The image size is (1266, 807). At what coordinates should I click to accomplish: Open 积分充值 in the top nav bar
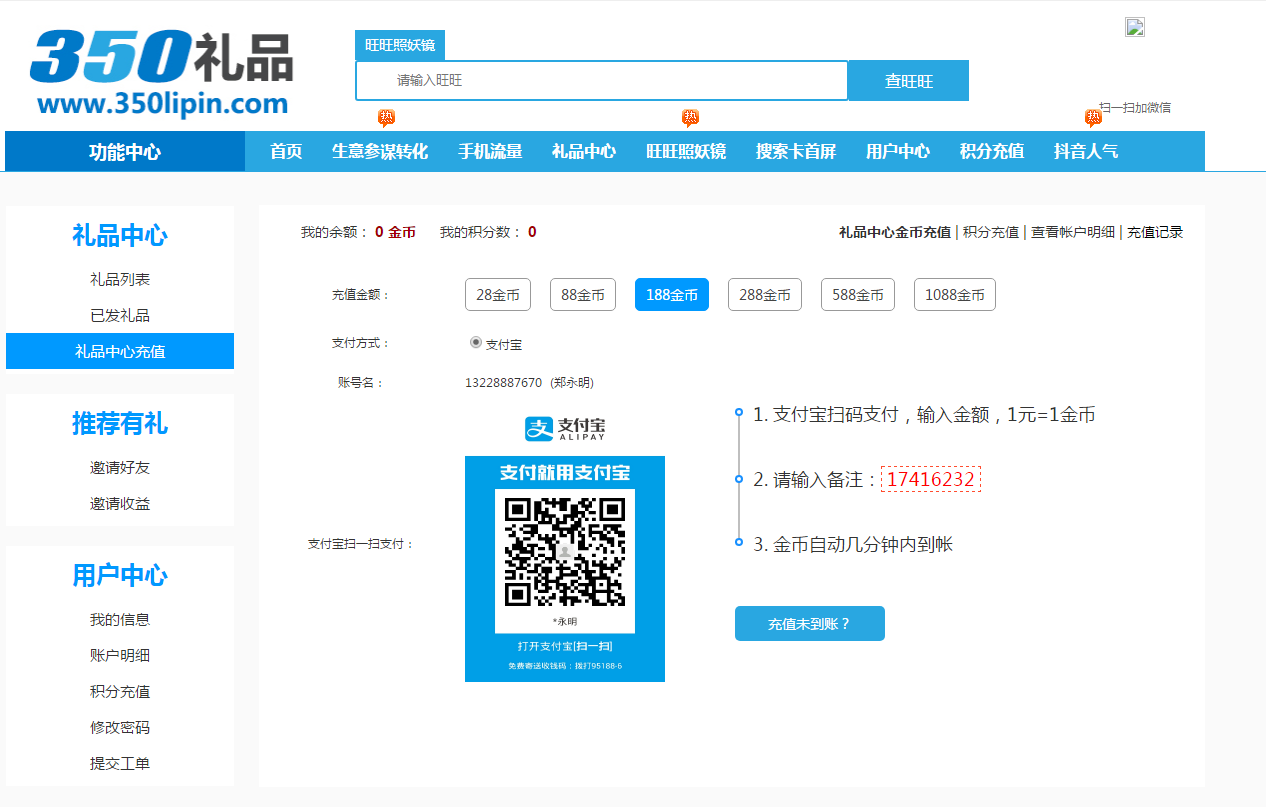pos(992,151)
